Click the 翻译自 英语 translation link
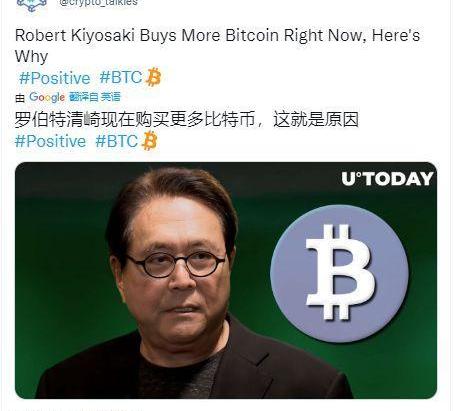This screenshot has width=453, height=411. coord(95,97)
